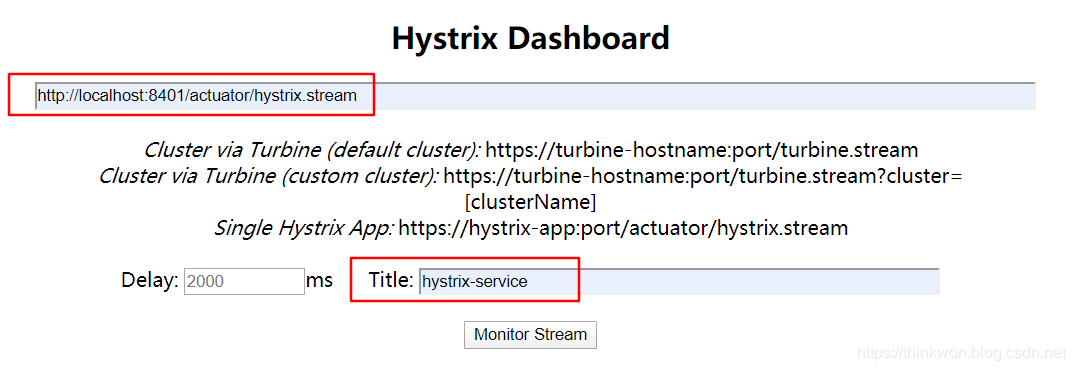Click the custom cluster turbine.stream?cluster= URL
This screenshot has width=1076, height=371.
[x=702, y=176]
